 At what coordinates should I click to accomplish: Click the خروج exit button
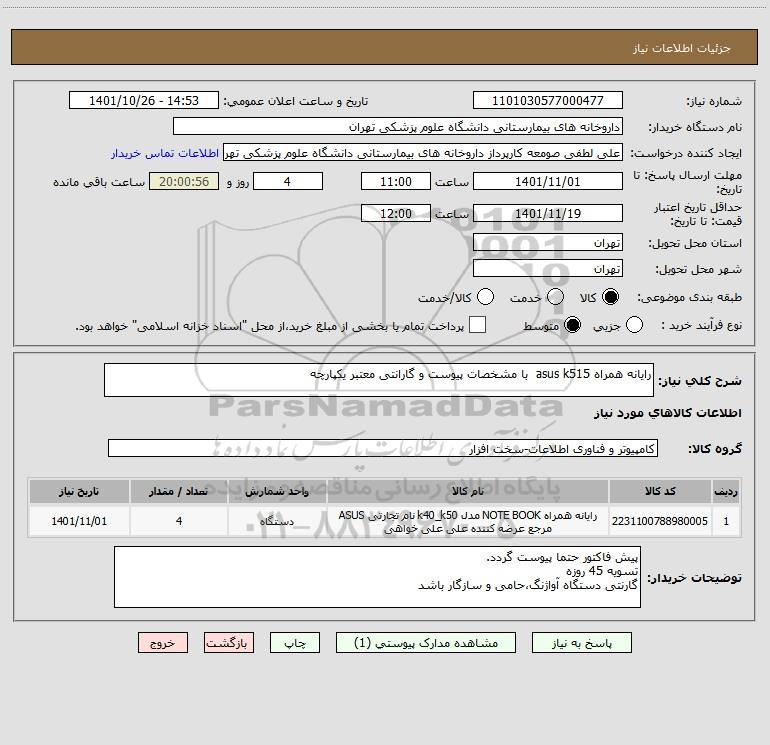pyautogui.click(x=163, y=643)
